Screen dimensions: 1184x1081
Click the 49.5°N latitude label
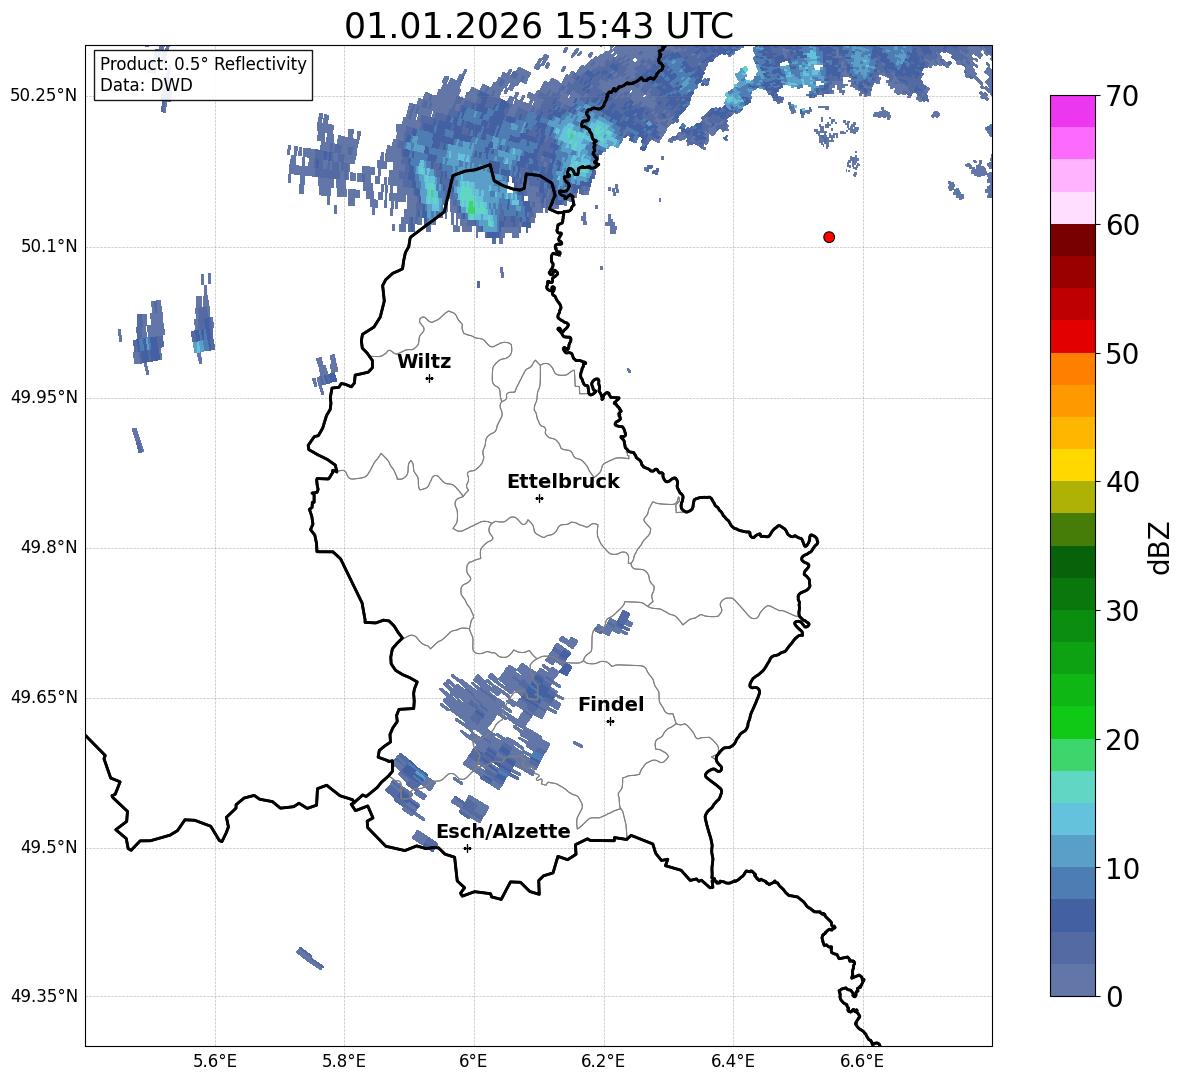[x=49, y=847]
